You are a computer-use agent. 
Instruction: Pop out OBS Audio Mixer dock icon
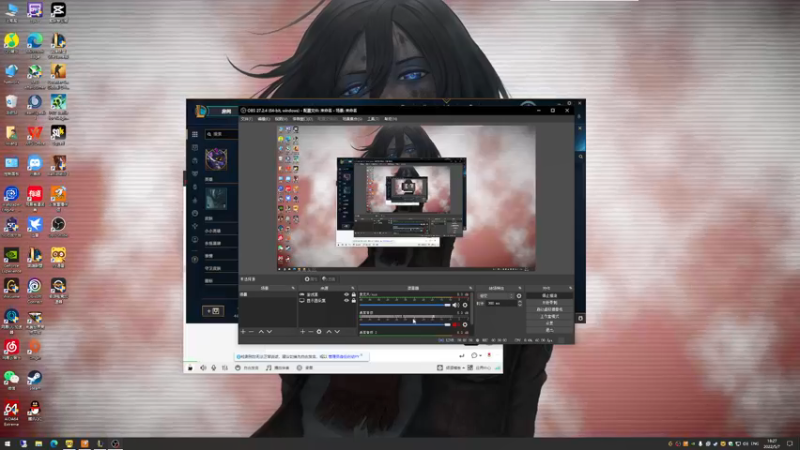point(470,288)
